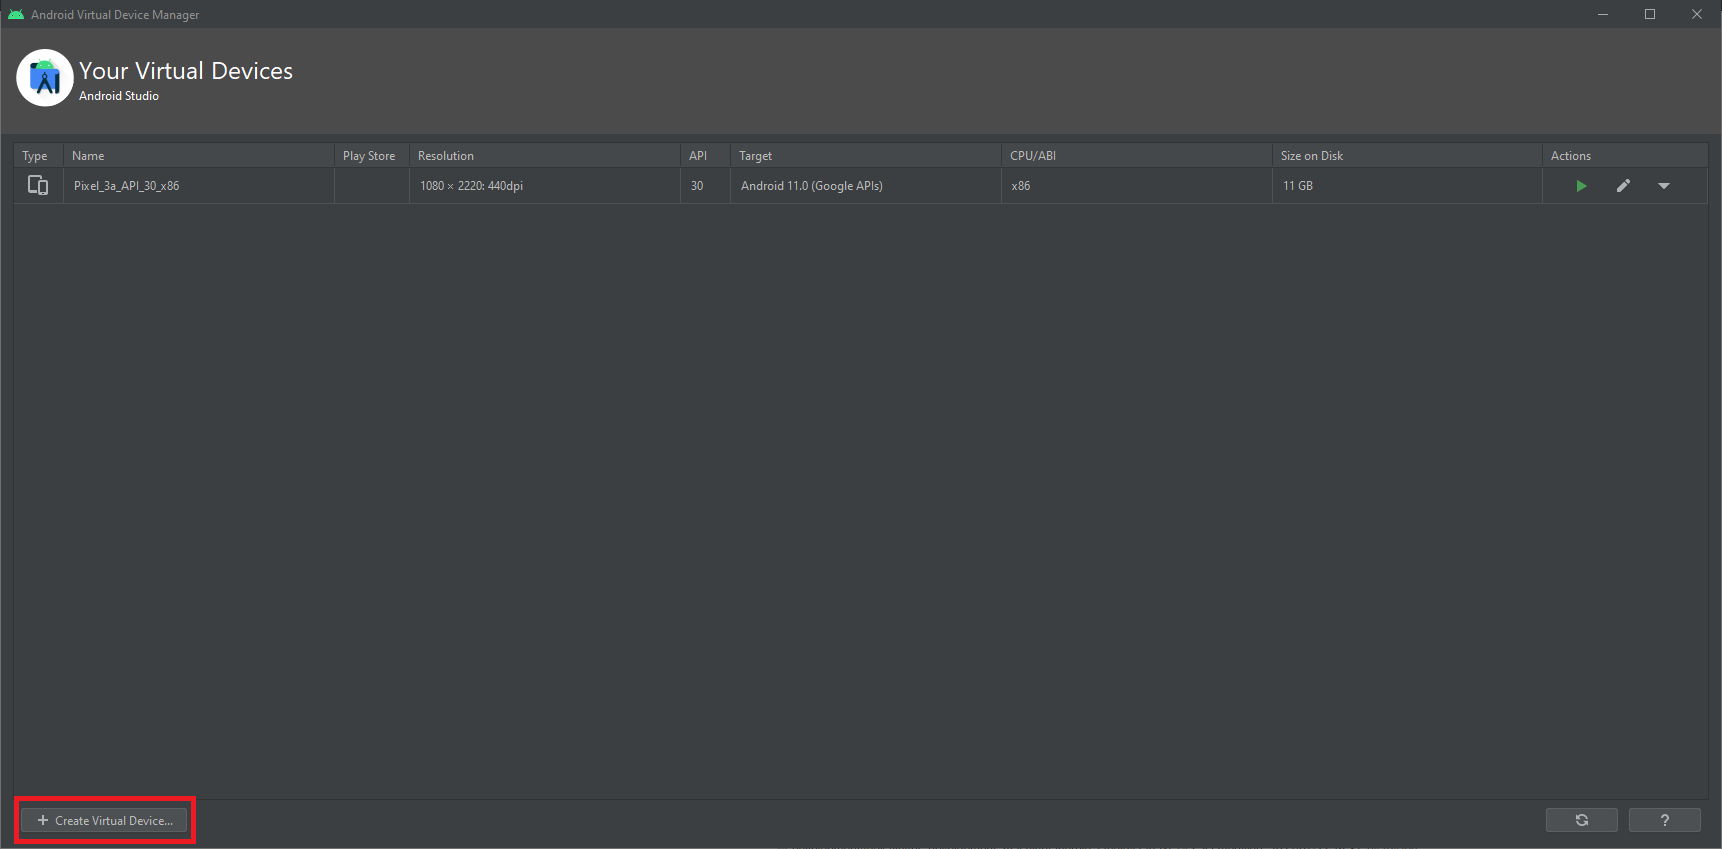Click the Your Virtual Devices heading

click(186, 71)
